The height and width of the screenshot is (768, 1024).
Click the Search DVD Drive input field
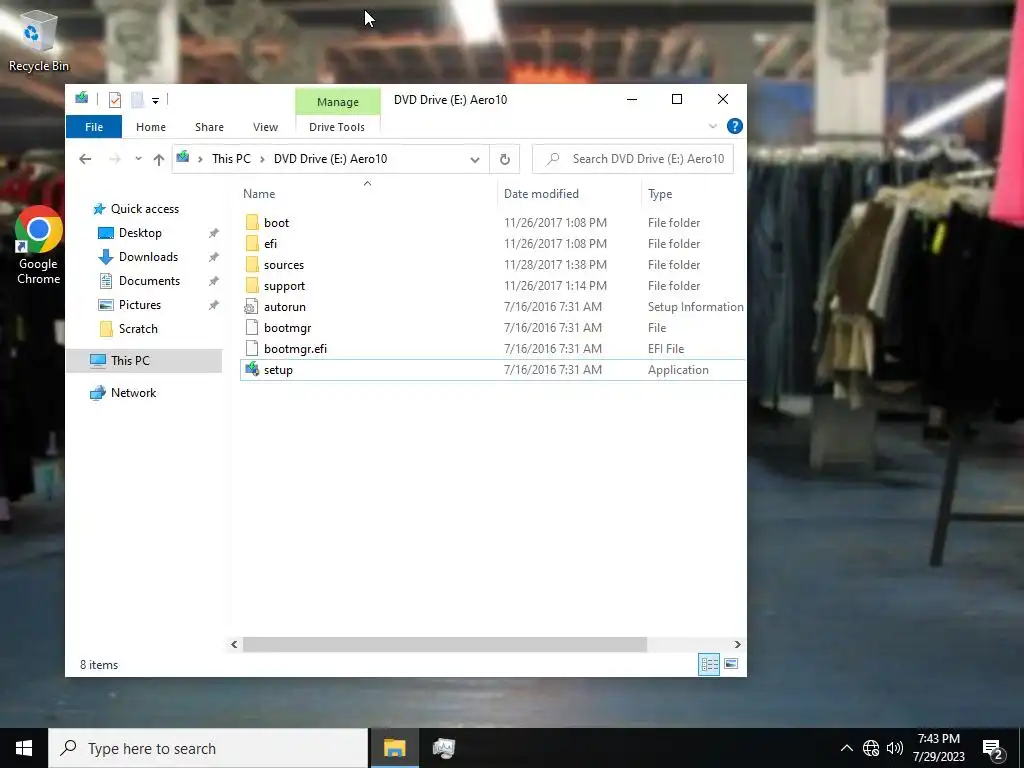(633, 159)
